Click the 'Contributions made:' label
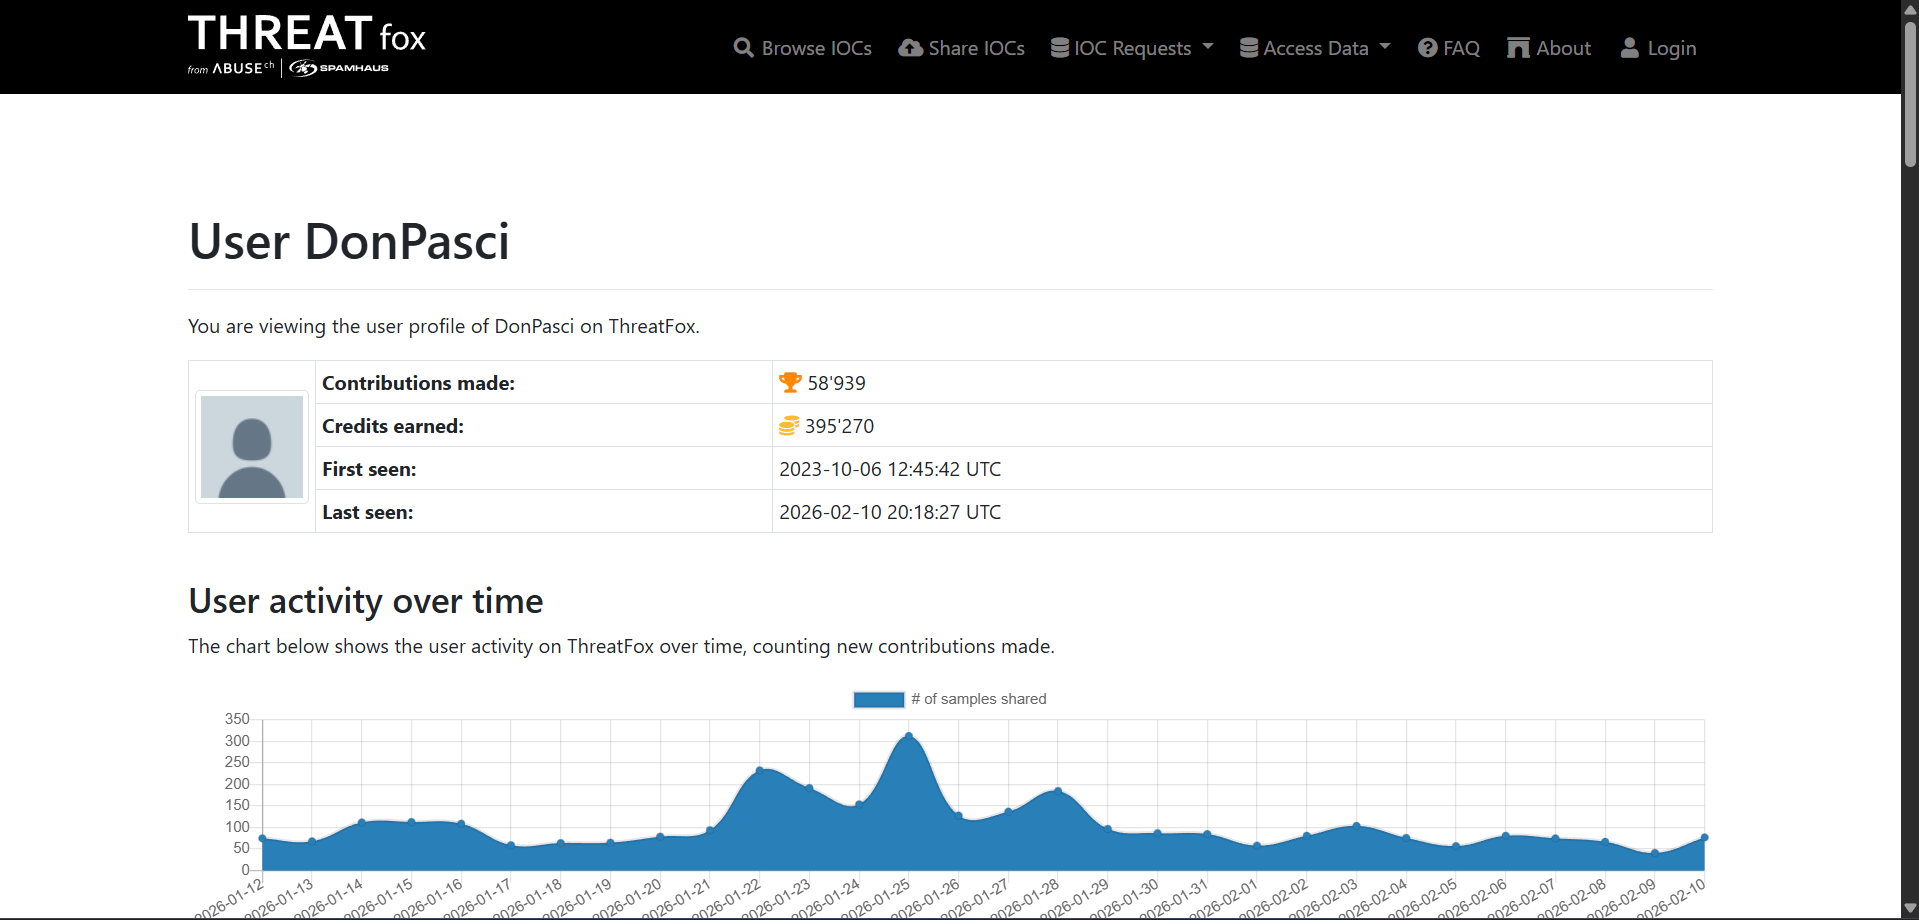The height and width of the screenshot is (920, 1919). (418, 383)
